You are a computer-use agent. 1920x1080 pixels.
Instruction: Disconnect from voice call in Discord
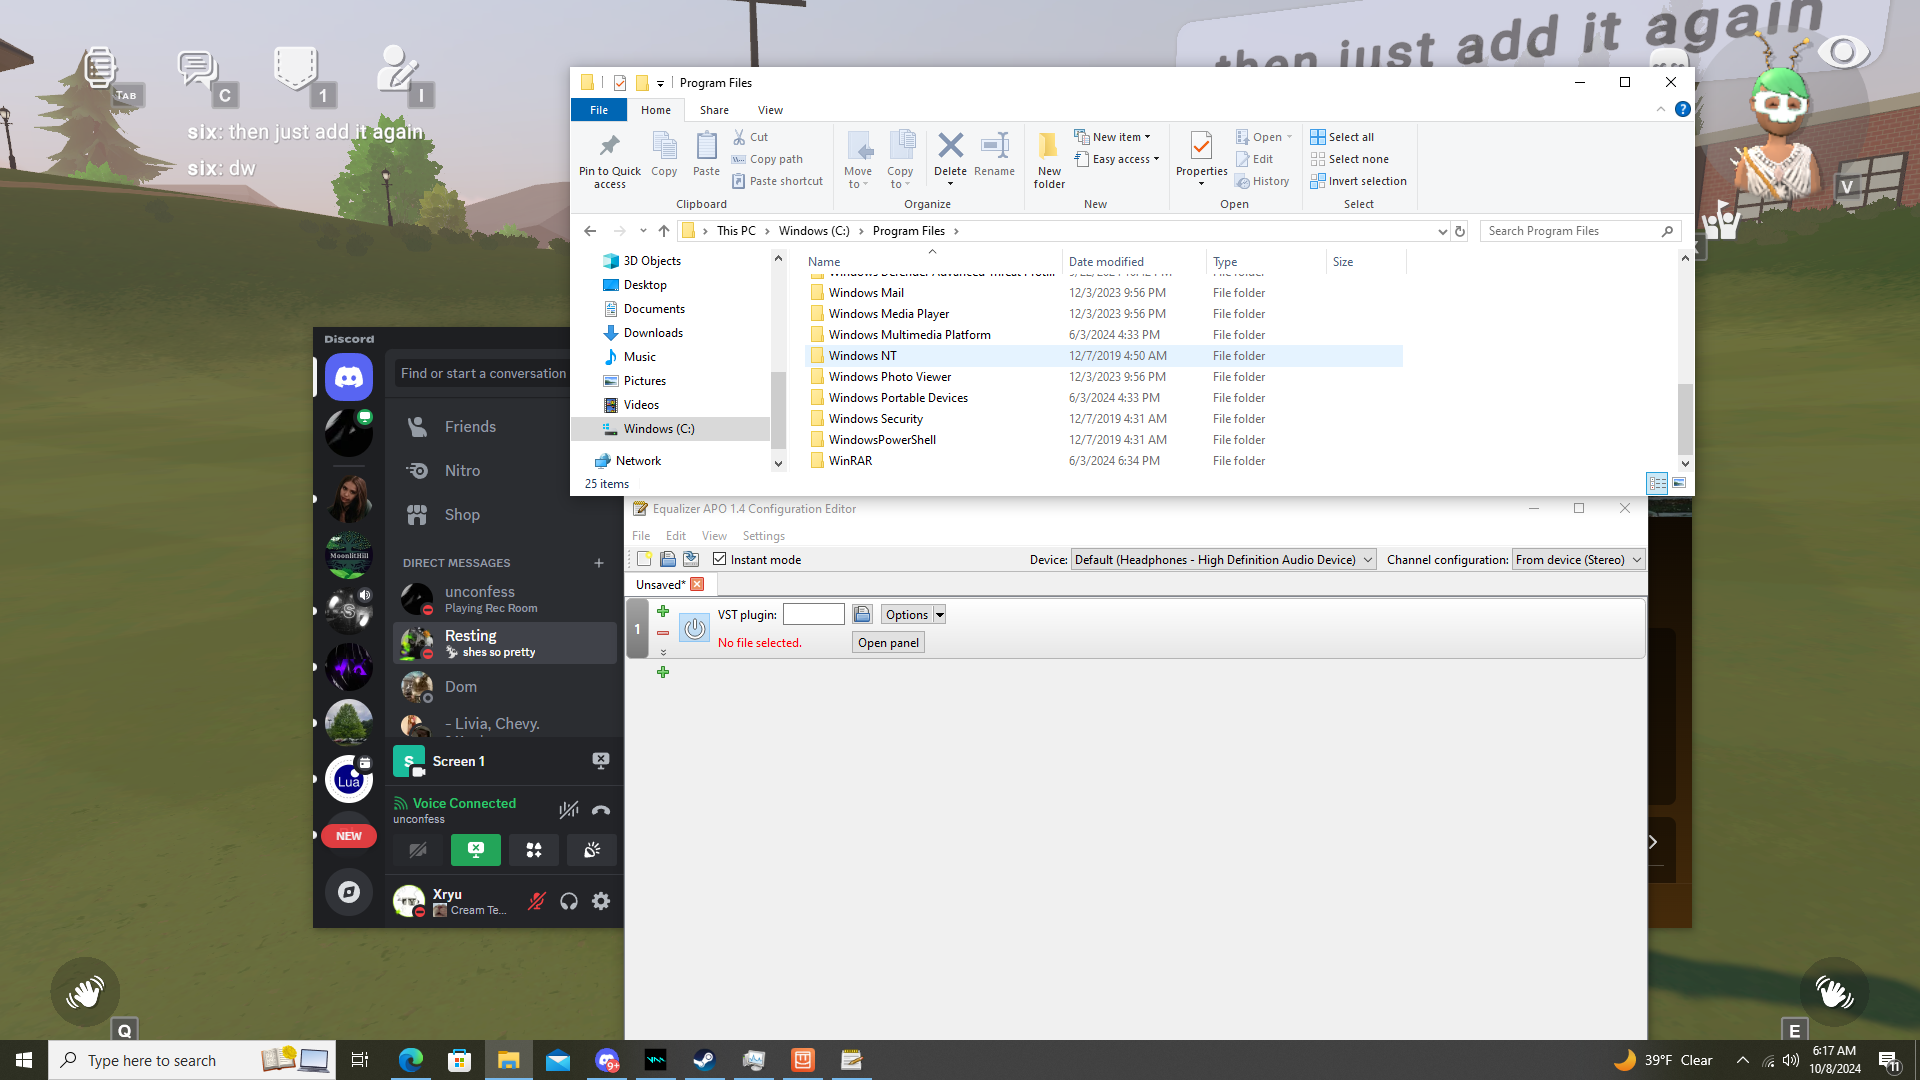tap(601, 811)
